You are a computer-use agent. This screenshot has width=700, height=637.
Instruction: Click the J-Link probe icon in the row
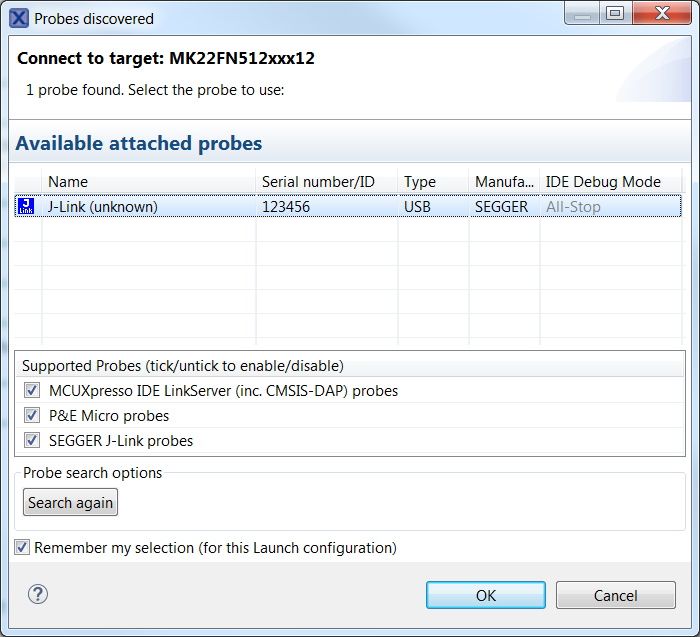point(26,206)
